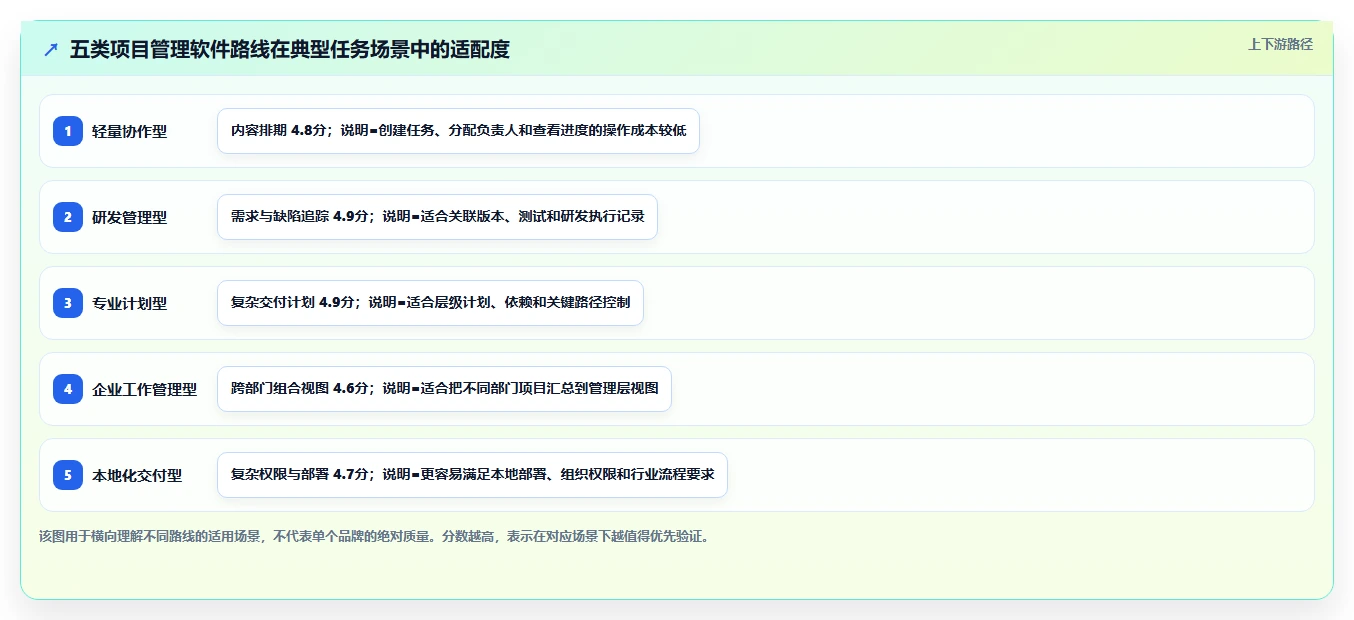Select the number 2 badge
This screenshot has width=1354, height=620.
click(x=68, y=217)
